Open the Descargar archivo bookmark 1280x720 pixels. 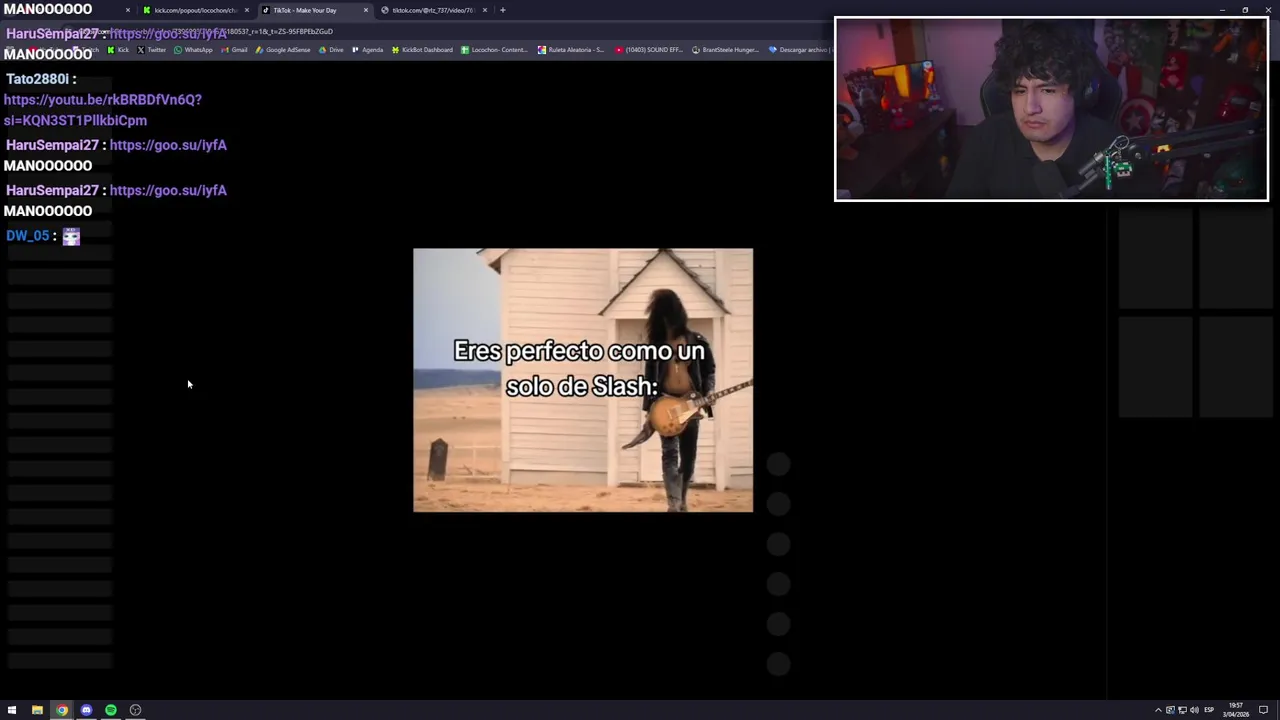pos(798,50)
